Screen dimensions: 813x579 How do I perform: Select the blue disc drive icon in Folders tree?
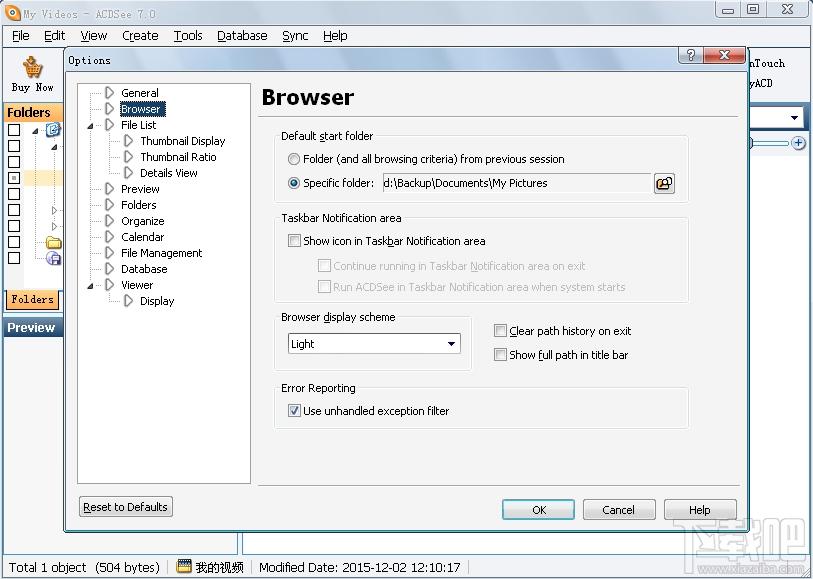click(53, 258)
